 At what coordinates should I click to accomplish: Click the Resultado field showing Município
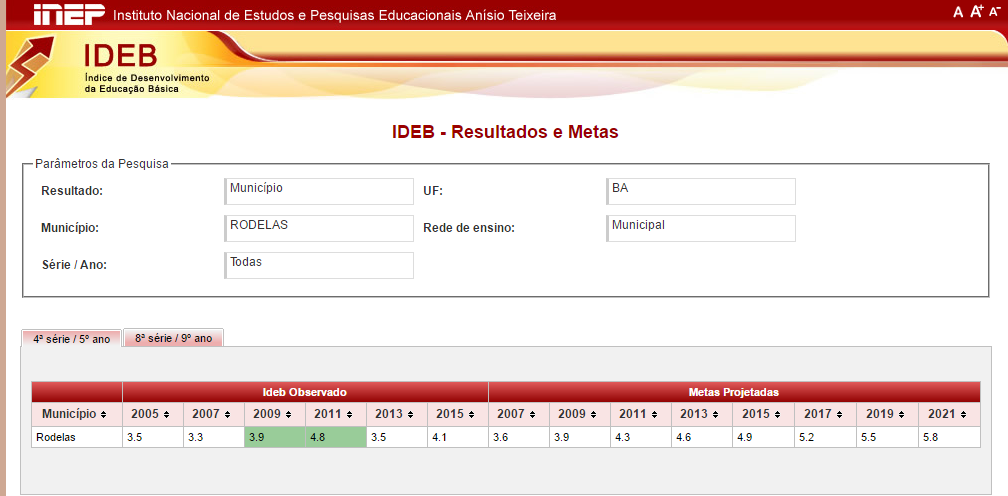[319, 191]
